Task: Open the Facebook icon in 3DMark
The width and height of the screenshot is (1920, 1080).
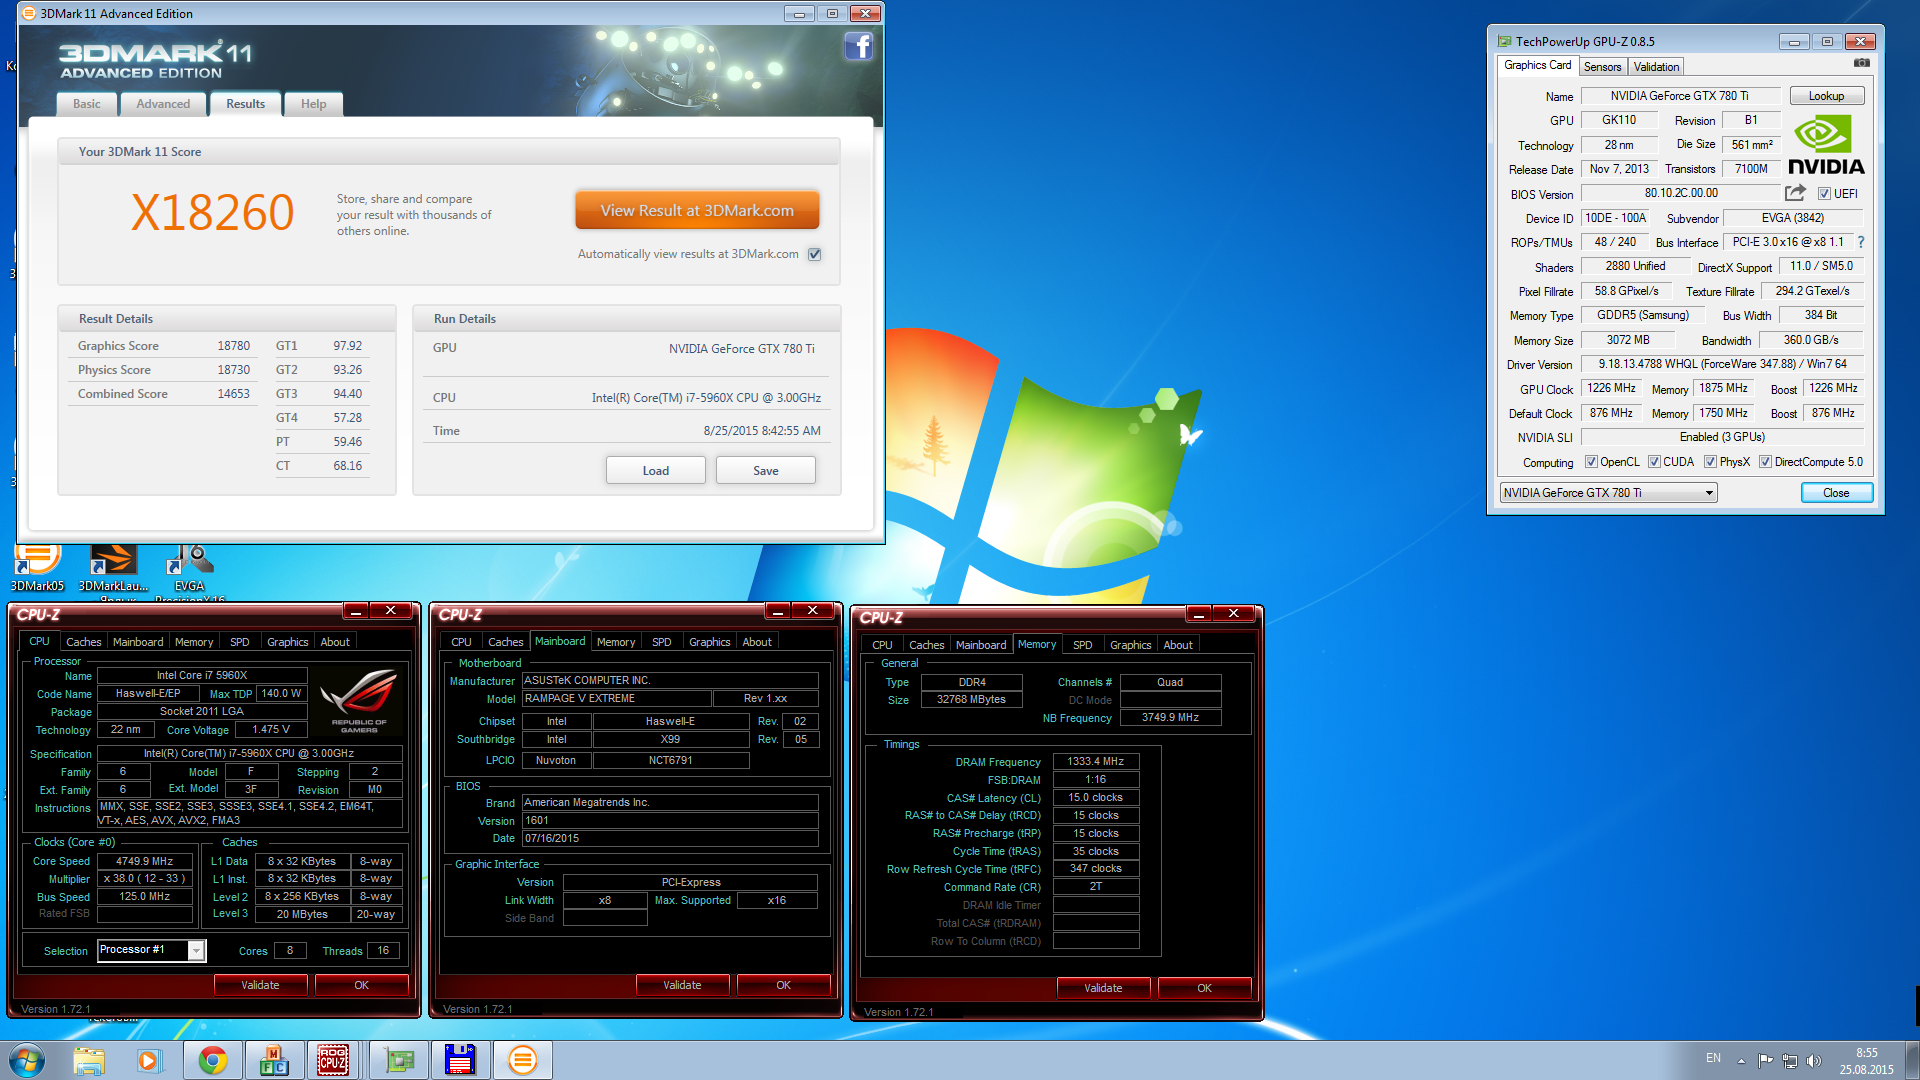Action: [x=858, y=46]
